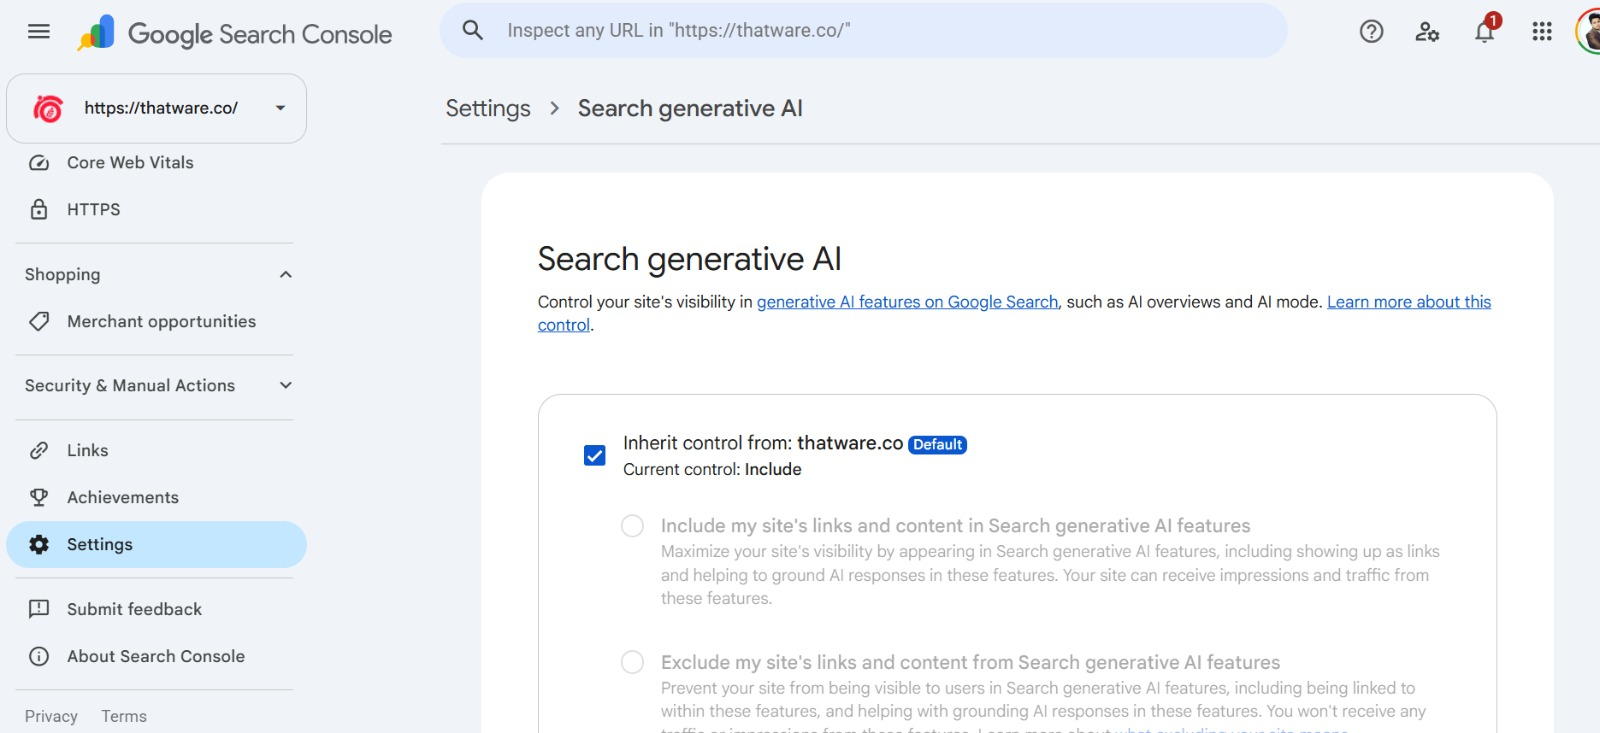Click the Security & Manual Actions label
1600x733 pixels.
[x=130, y=385]
